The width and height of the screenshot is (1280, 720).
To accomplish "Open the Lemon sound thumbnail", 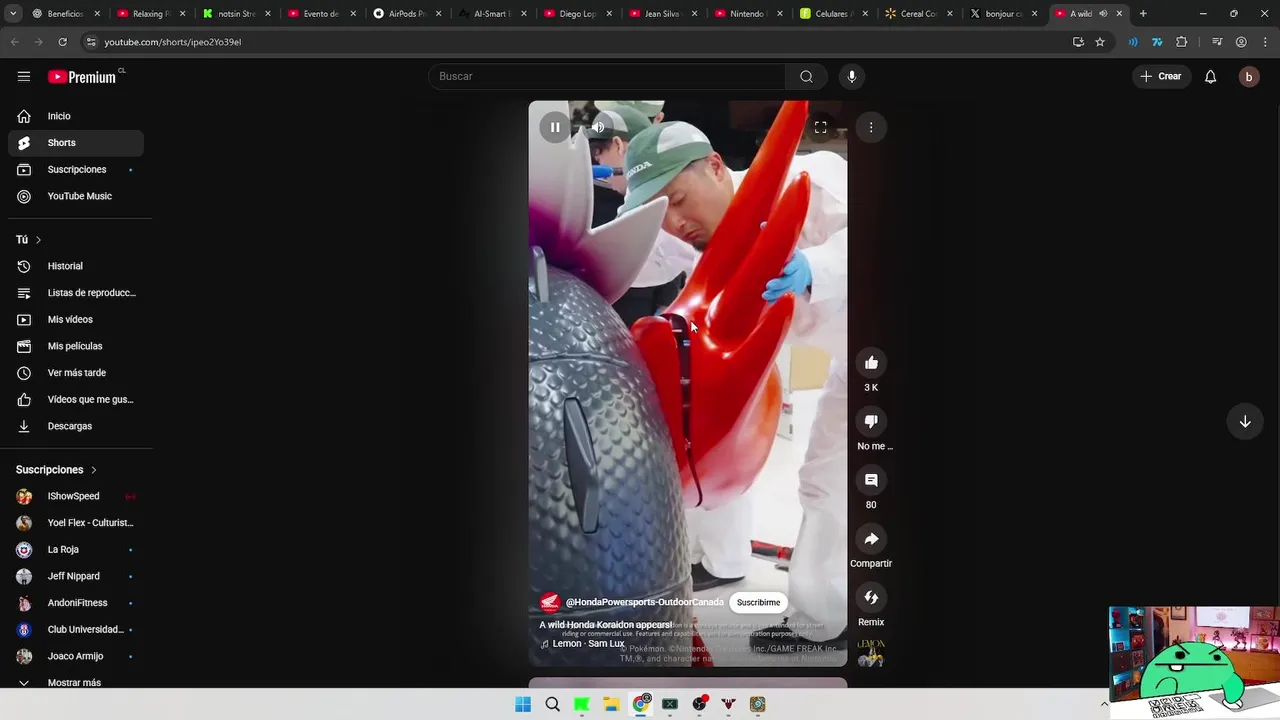I will coord(871,653).
